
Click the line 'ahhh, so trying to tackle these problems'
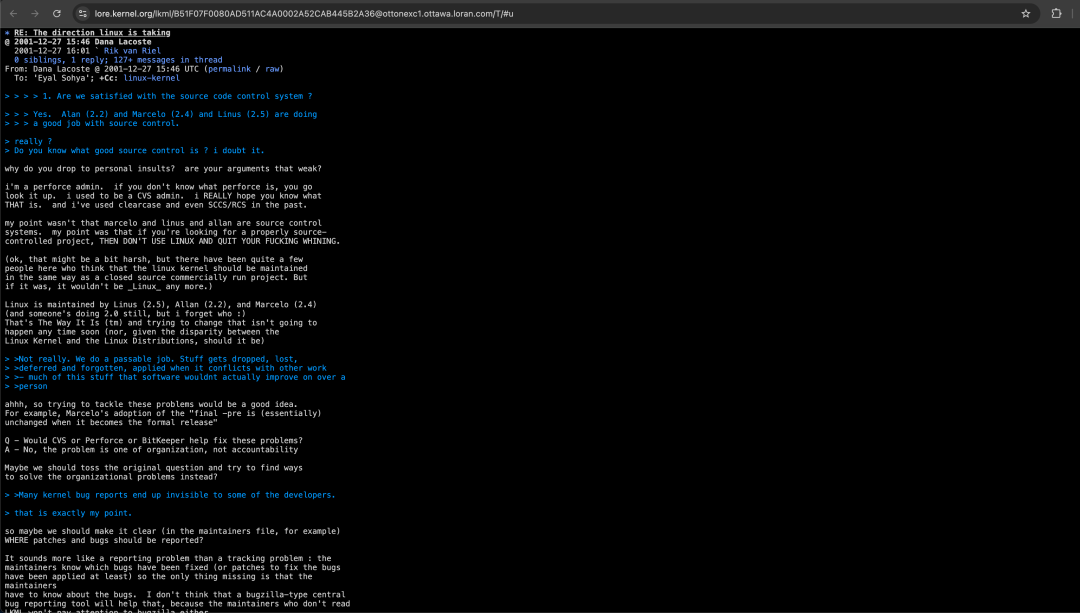pos(151,404)
